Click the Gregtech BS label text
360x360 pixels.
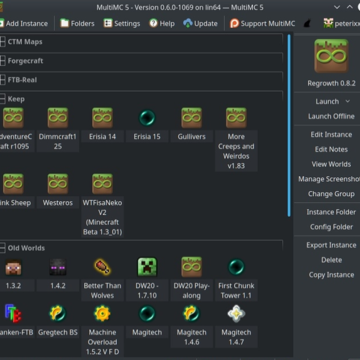point(58,332)
